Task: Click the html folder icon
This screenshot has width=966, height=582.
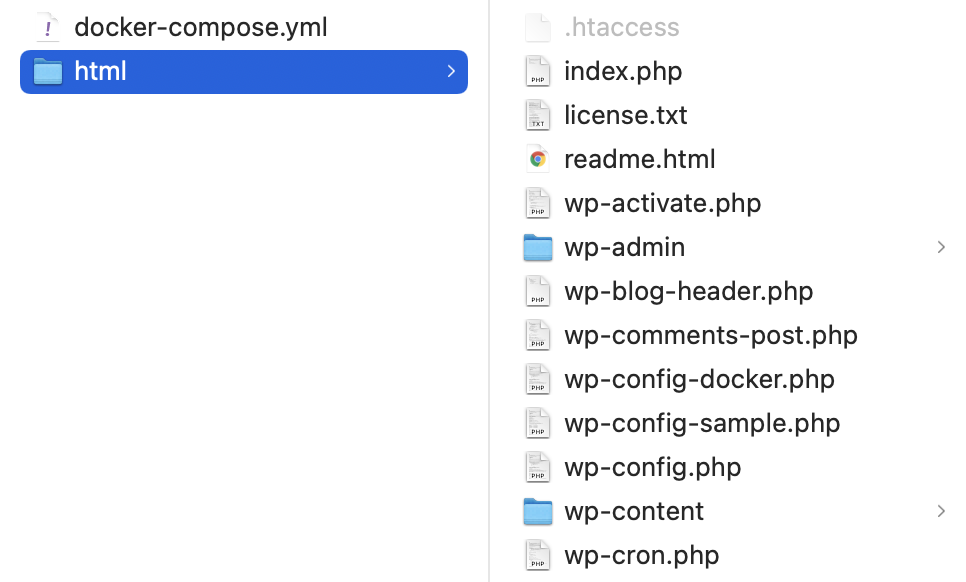Action: point(47,71)
